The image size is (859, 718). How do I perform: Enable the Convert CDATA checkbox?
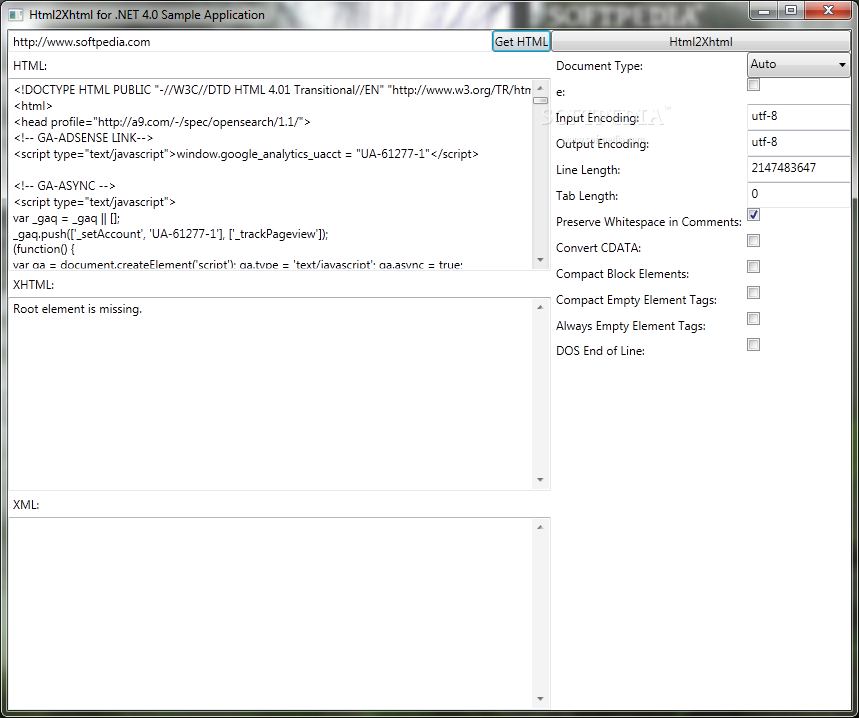754,240
